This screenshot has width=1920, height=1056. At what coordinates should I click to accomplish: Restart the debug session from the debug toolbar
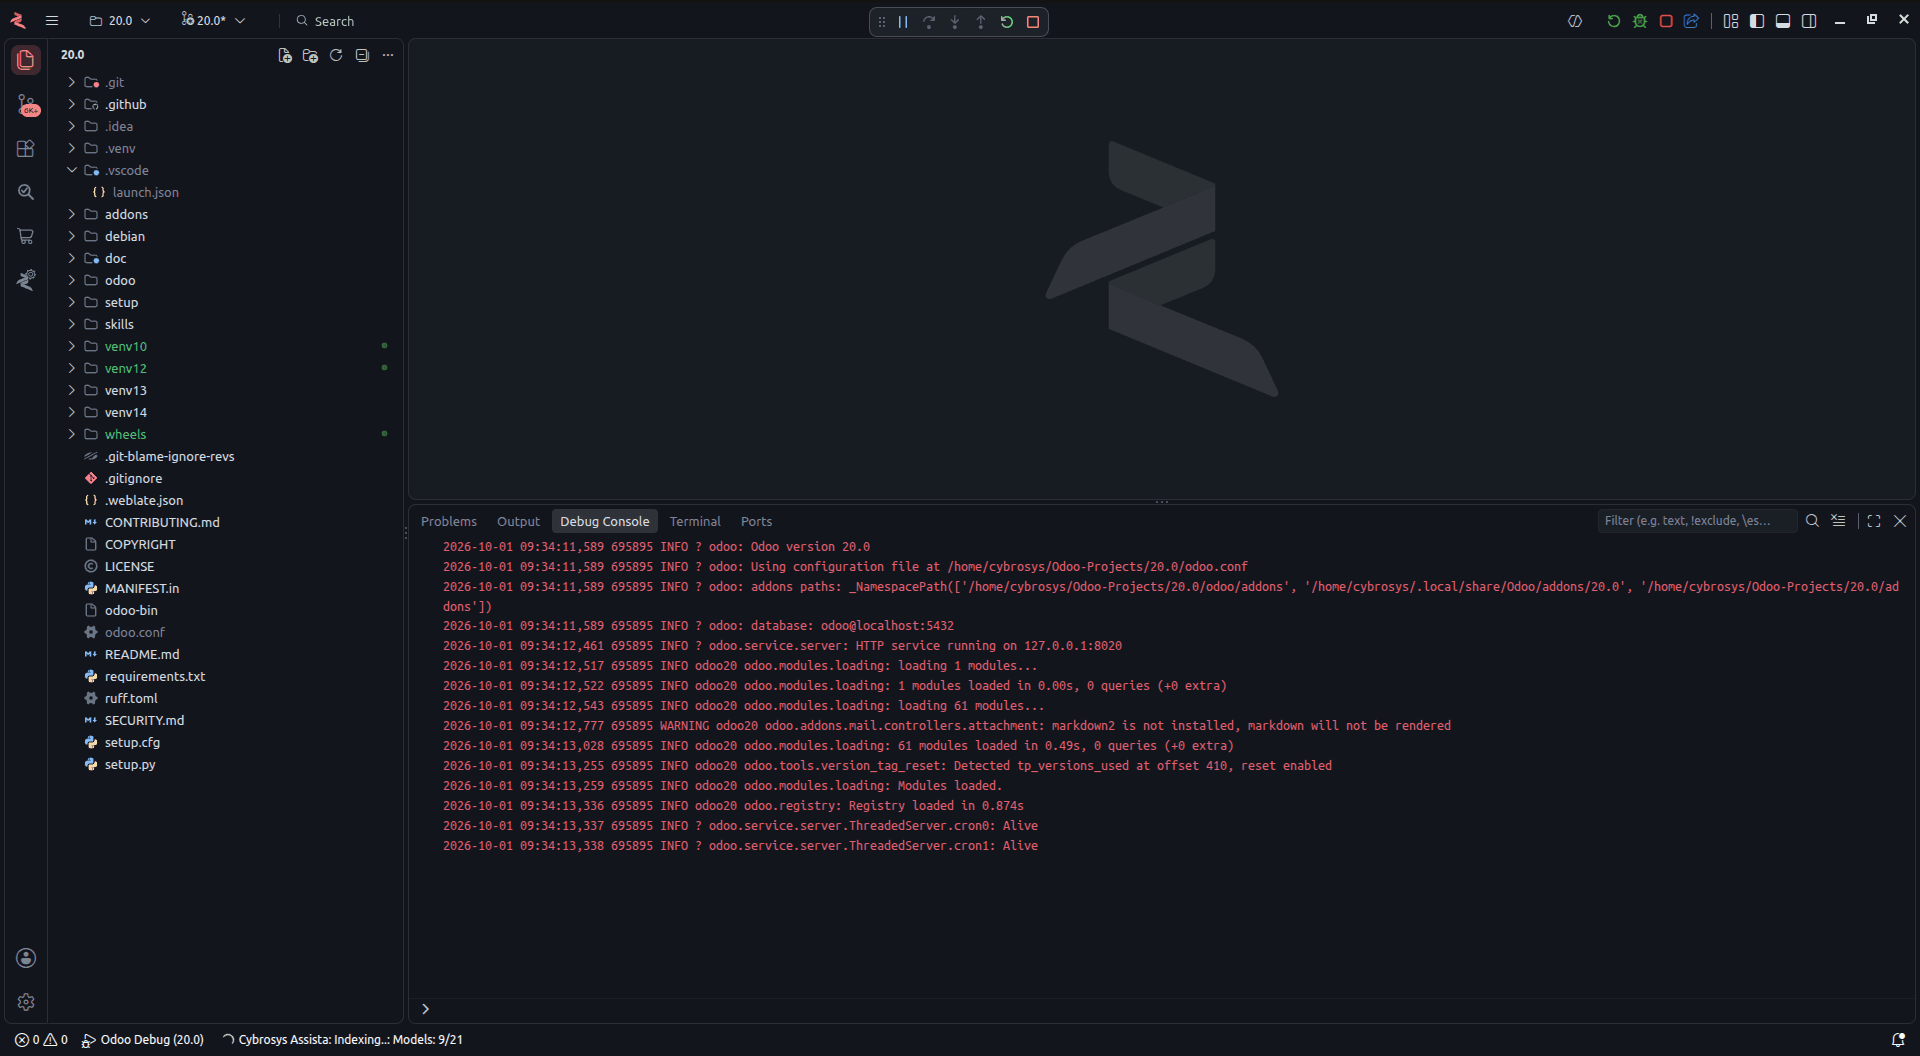1007,22
